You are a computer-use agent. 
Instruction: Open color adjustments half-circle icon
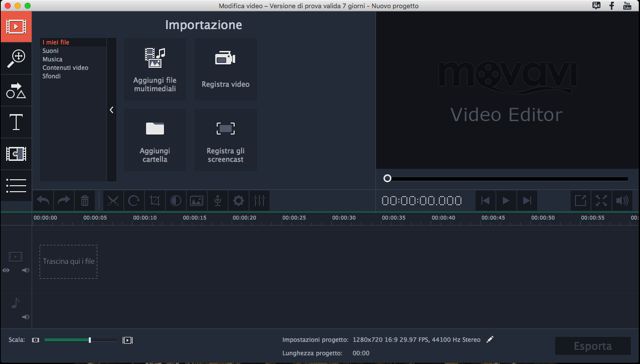(176, 201)
